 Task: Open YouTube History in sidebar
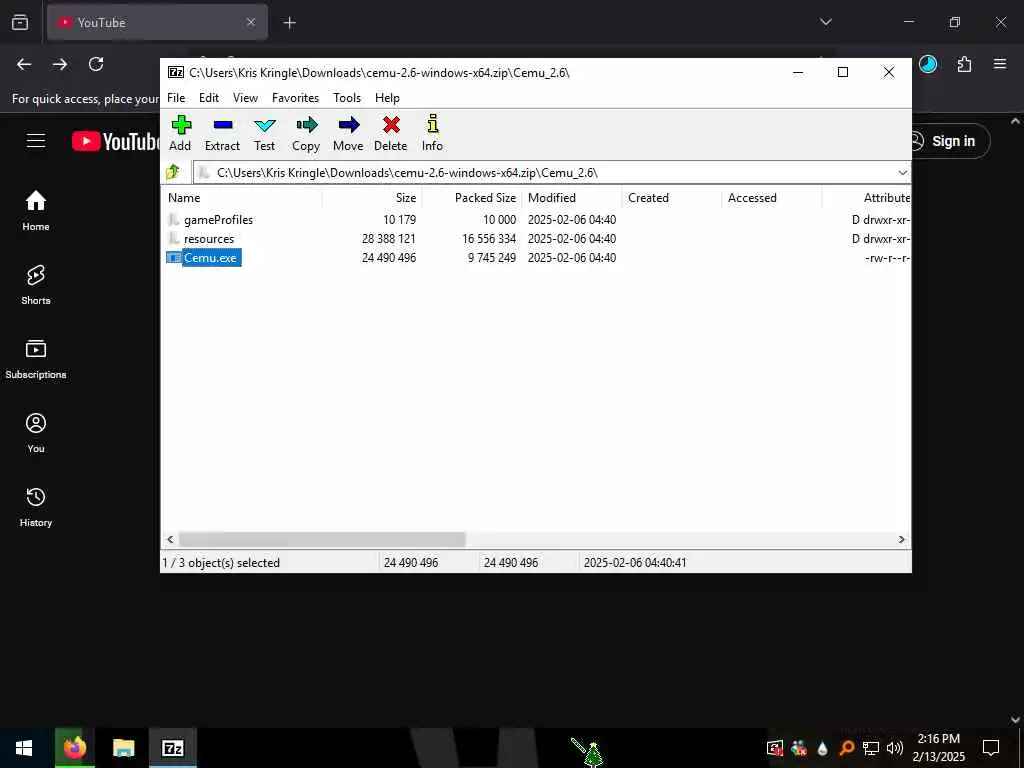(x=36, y=507)
